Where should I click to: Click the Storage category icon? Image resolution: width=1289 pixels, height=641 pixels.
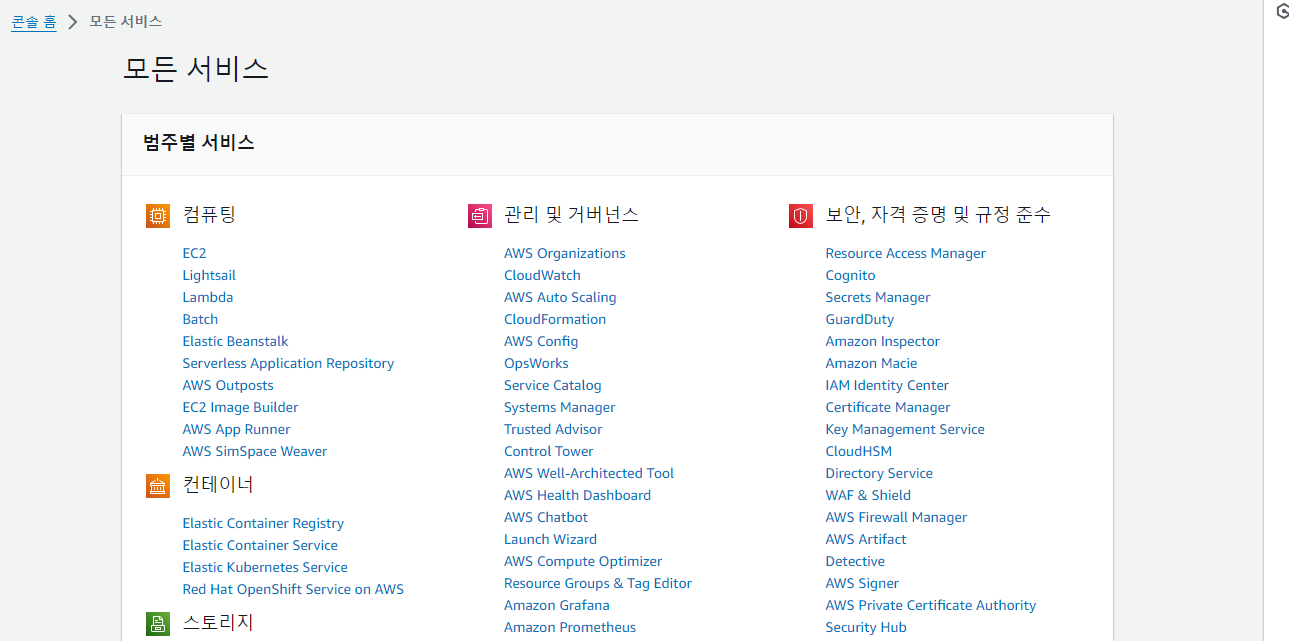(x=157, y=624)
